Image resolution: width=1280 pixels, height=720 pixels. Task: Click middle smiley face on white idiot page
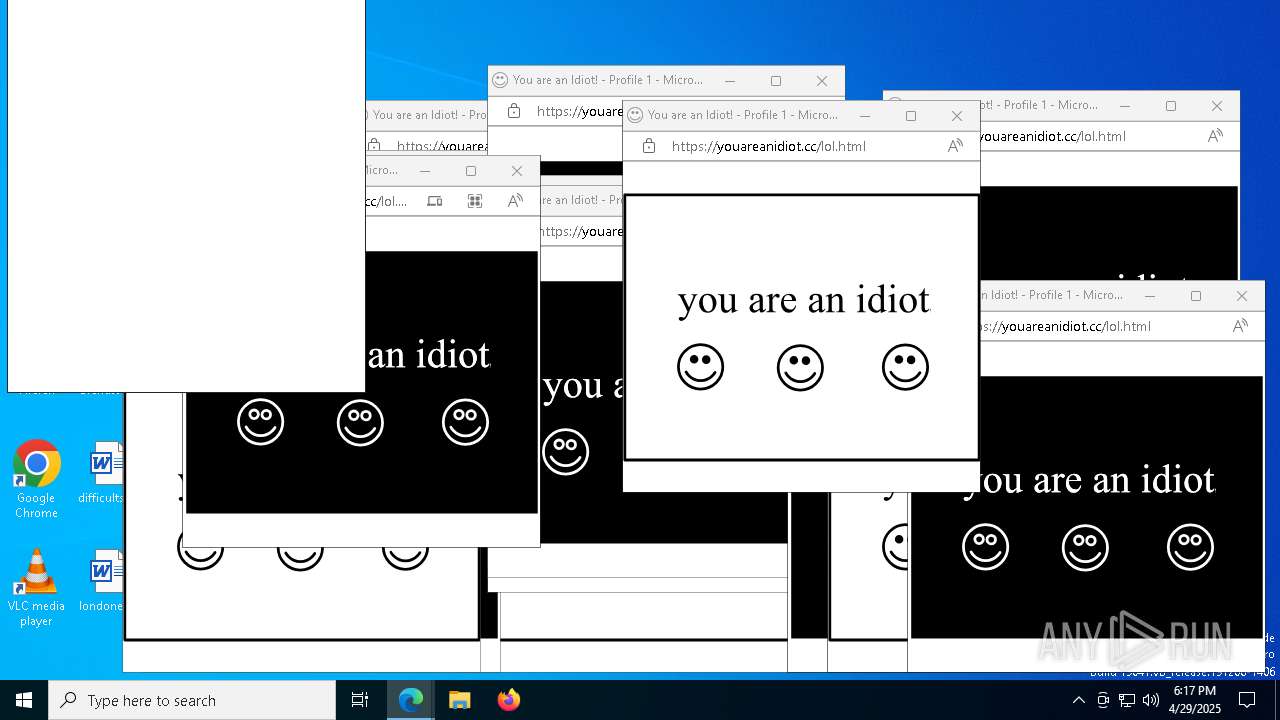(x=800, y=367)
